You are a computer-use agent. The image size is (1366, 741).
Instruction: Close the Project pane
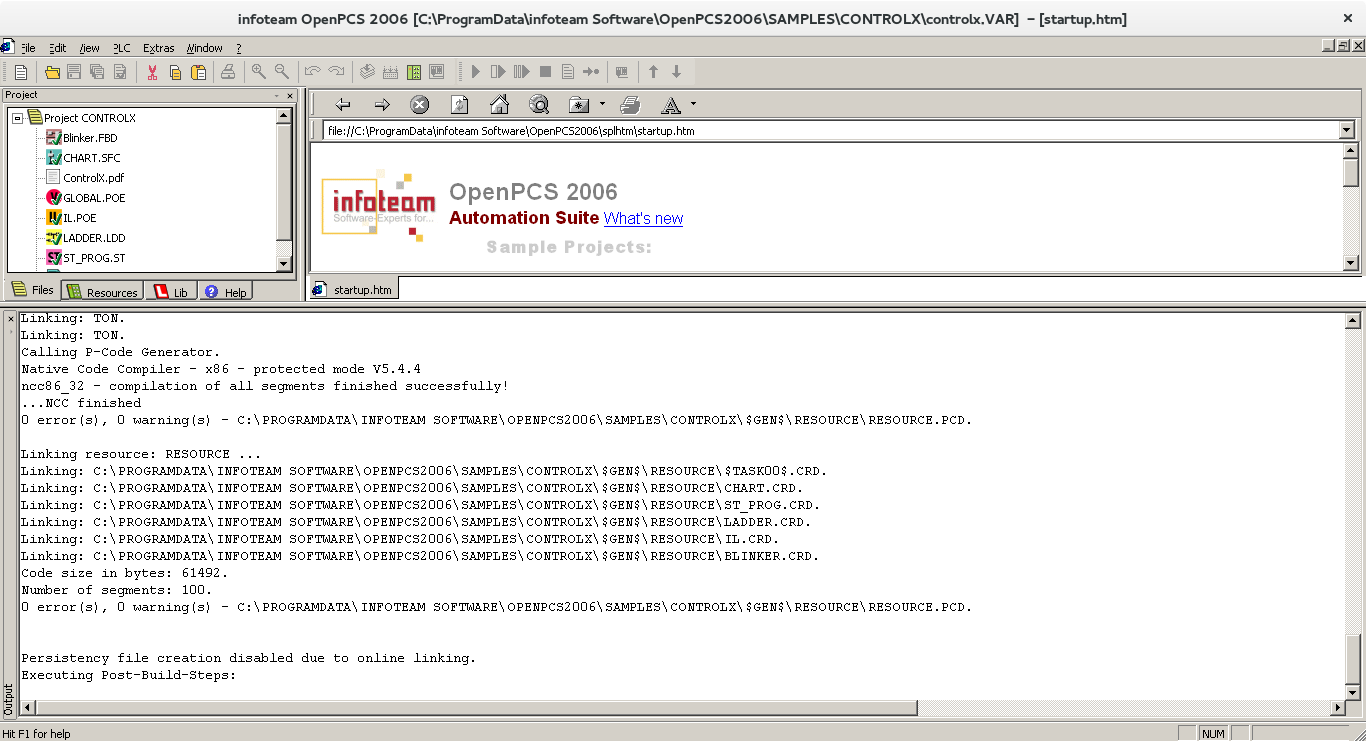[290, 96]
